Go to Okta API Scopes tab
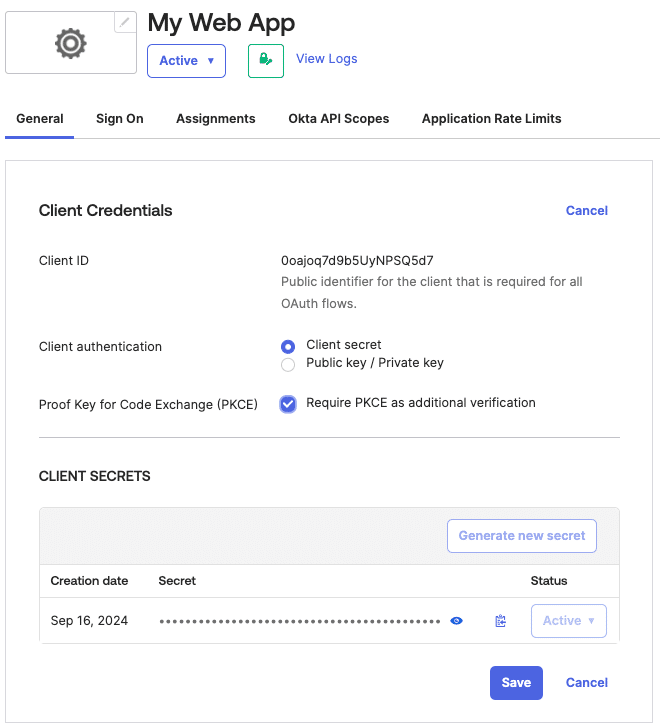660x726 pixels. (x=338, y=119)
